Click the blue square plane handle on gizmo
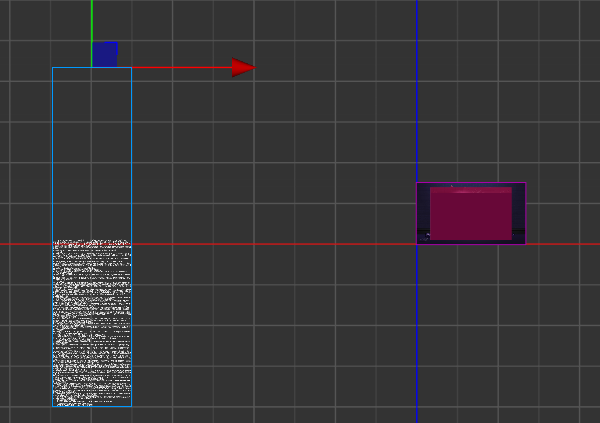Viewport: 600px width, 423px height. pyautogui.click(x=104, y=54)
